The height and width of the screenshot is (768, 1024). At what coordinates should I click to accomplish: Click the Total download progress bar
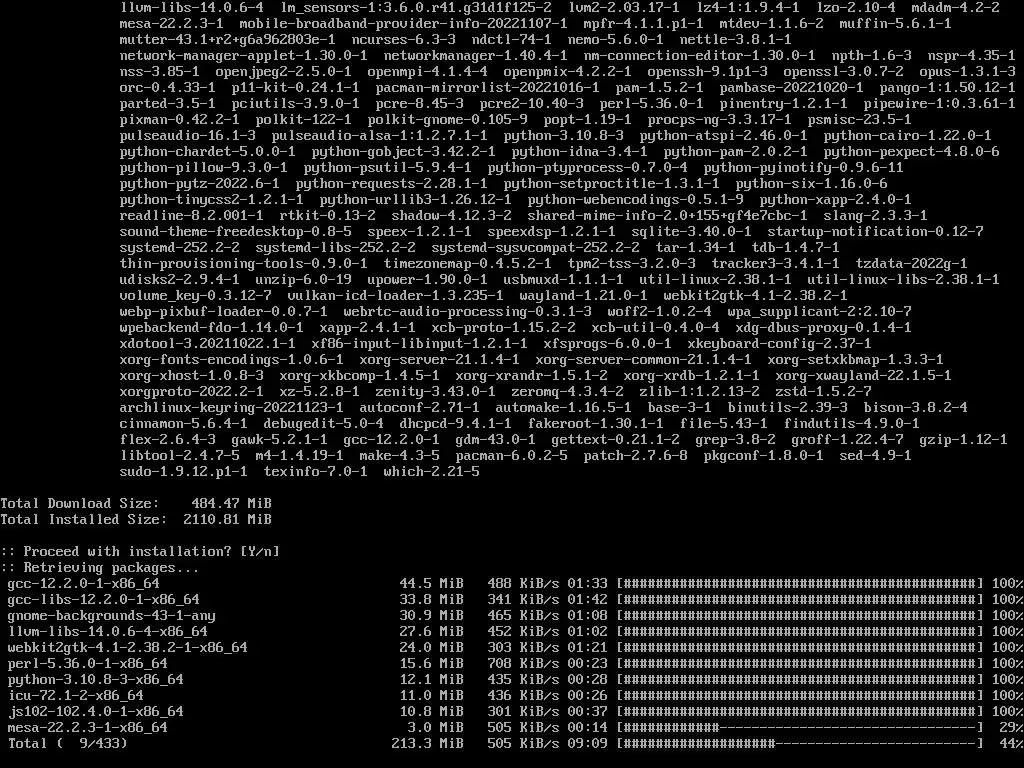coord(800,743)
